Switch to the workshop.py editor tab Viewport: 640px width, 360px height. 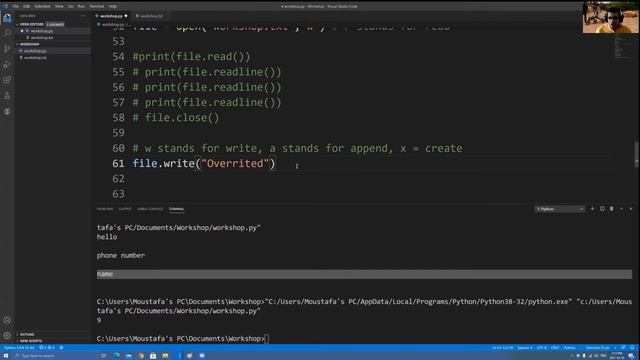111,16
